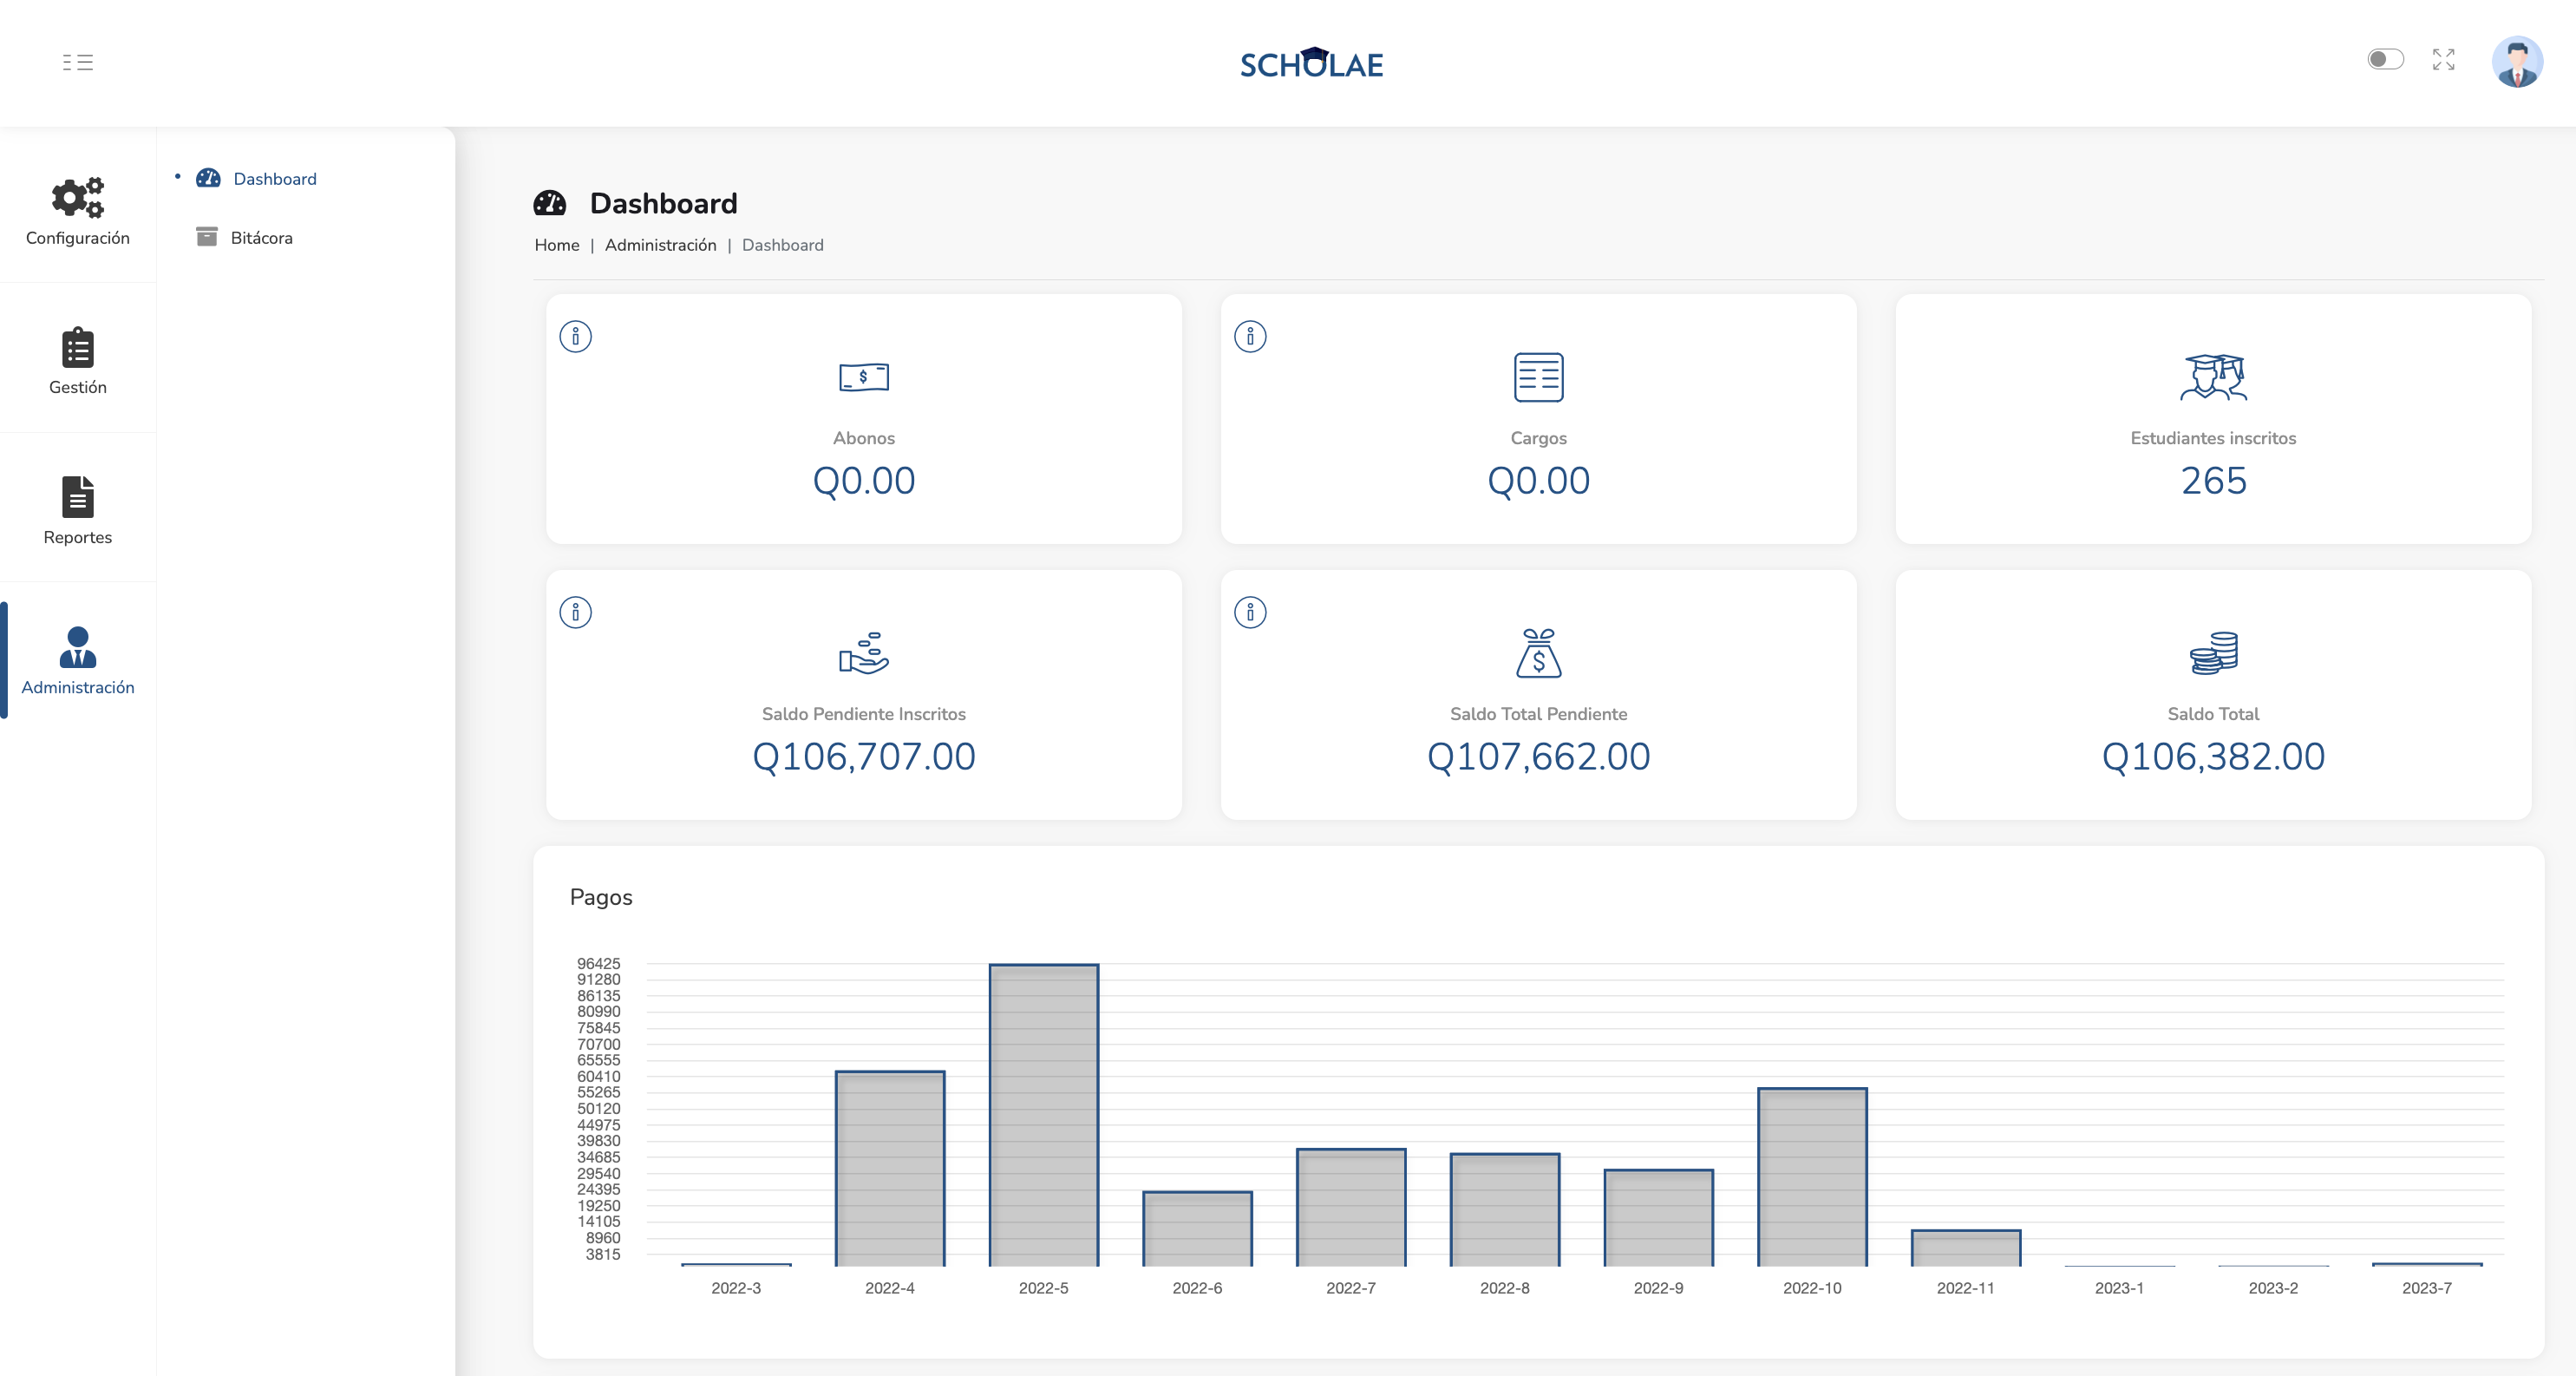Click the Estudiantes inscritos graduation icon
The image size is (2576, 1376).
2213,378
